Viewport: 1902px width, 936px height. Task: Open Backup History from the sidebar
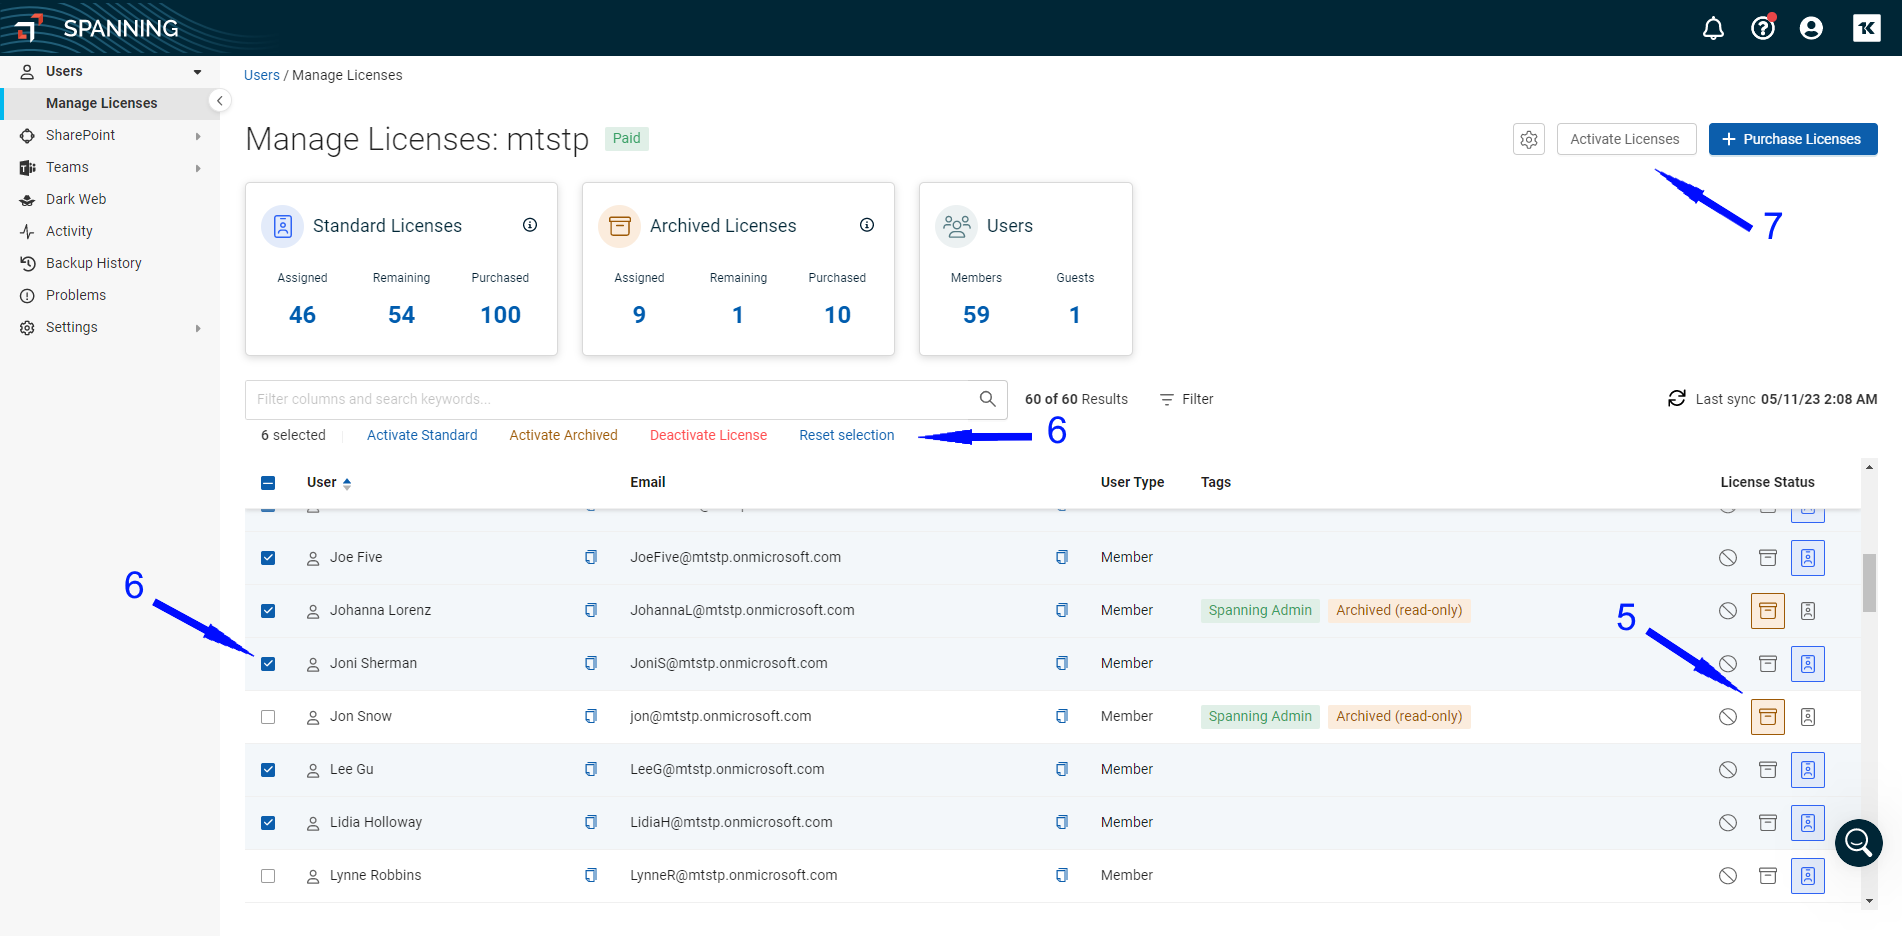(93, 263)
